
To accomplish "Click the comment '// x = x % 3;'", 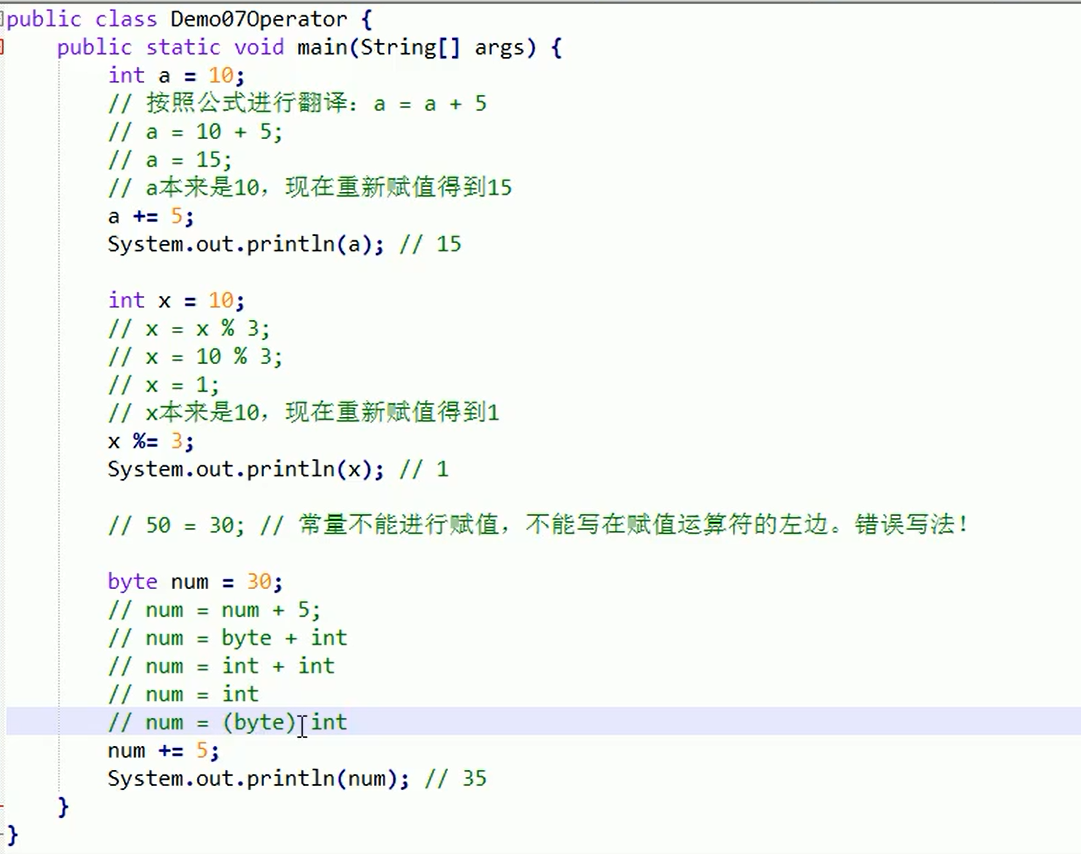I will pyautogui.click(x=189, y=329).
